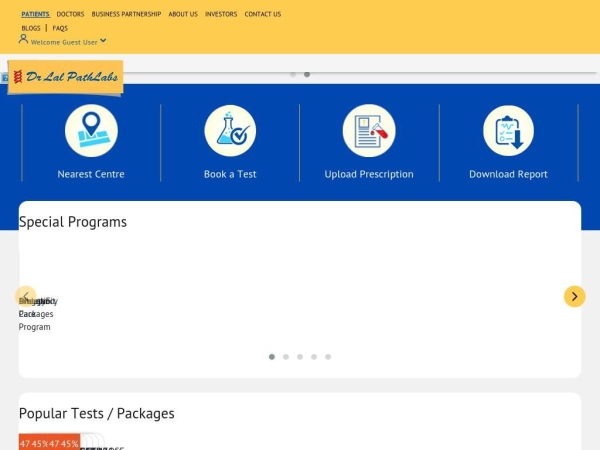Image resolution: width=600 pixels, height=450 pixels.
Task: Open the Doctors menu item
Action: coord(70,14)
